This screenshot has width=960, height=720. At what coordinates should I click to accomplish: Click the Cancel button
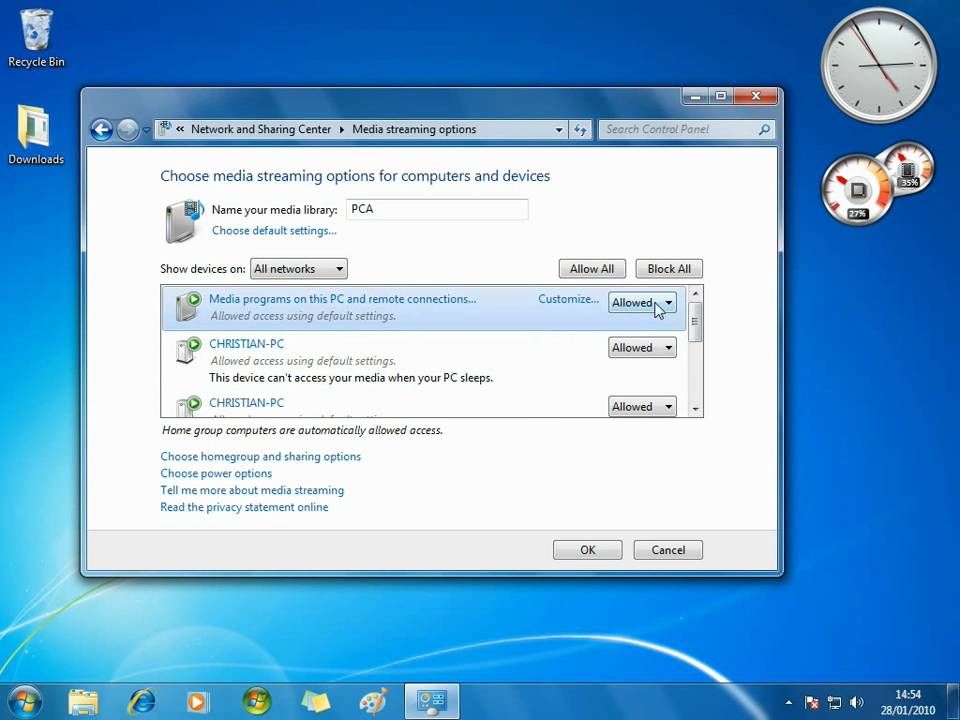pyautogui.click(x=668, y=550)
